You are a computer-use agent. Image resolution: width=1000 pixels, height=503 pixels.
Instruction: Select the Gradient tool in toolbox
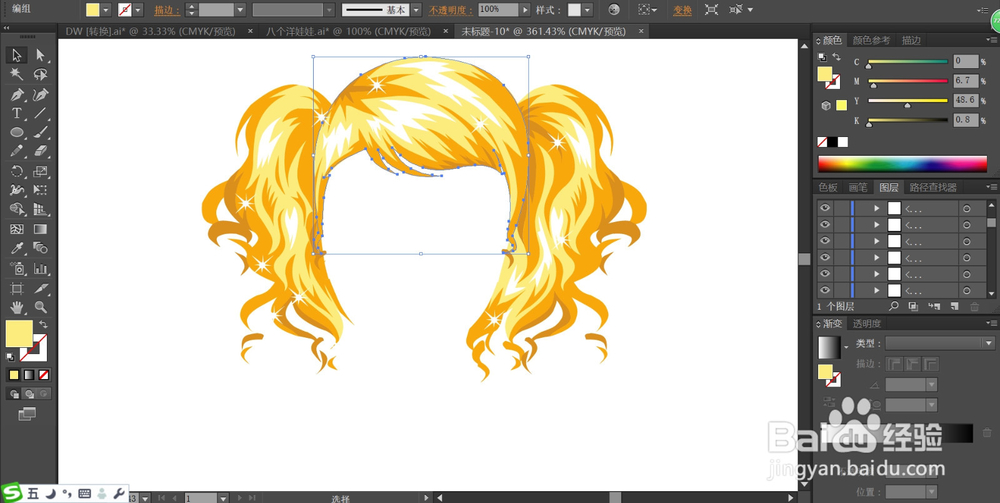click(x=40, y=229)
